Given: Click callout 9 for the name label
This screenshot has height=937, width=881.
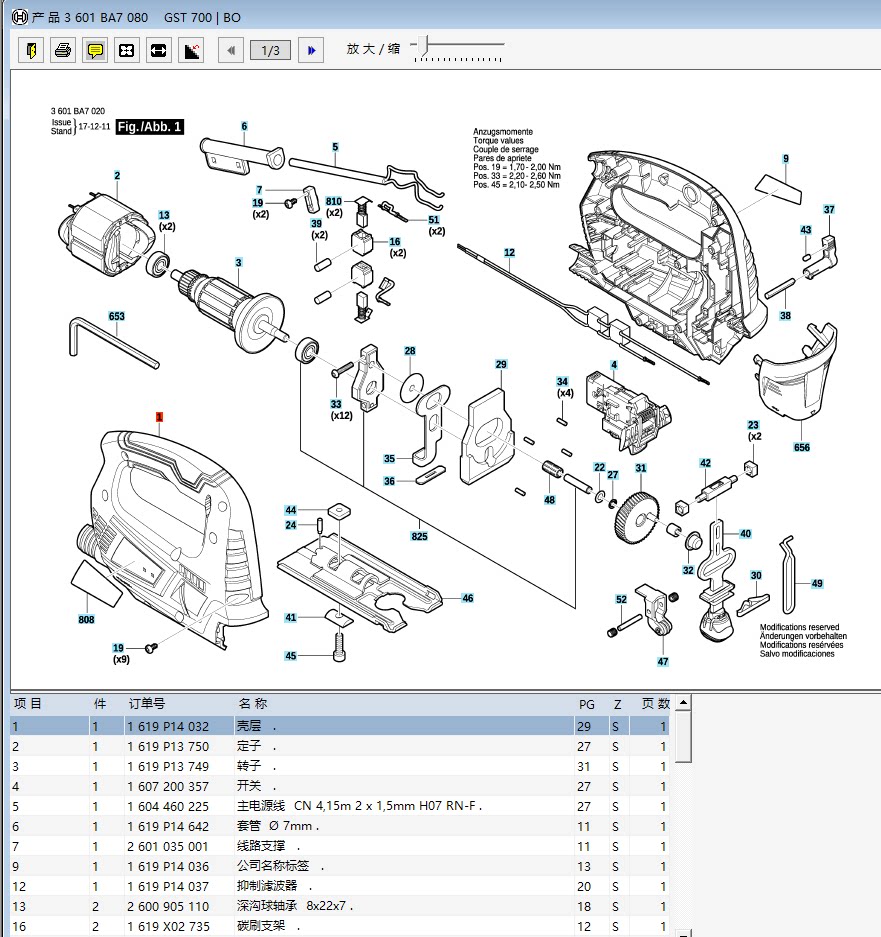Looking at the screenshot, I should tap(786, 159).
